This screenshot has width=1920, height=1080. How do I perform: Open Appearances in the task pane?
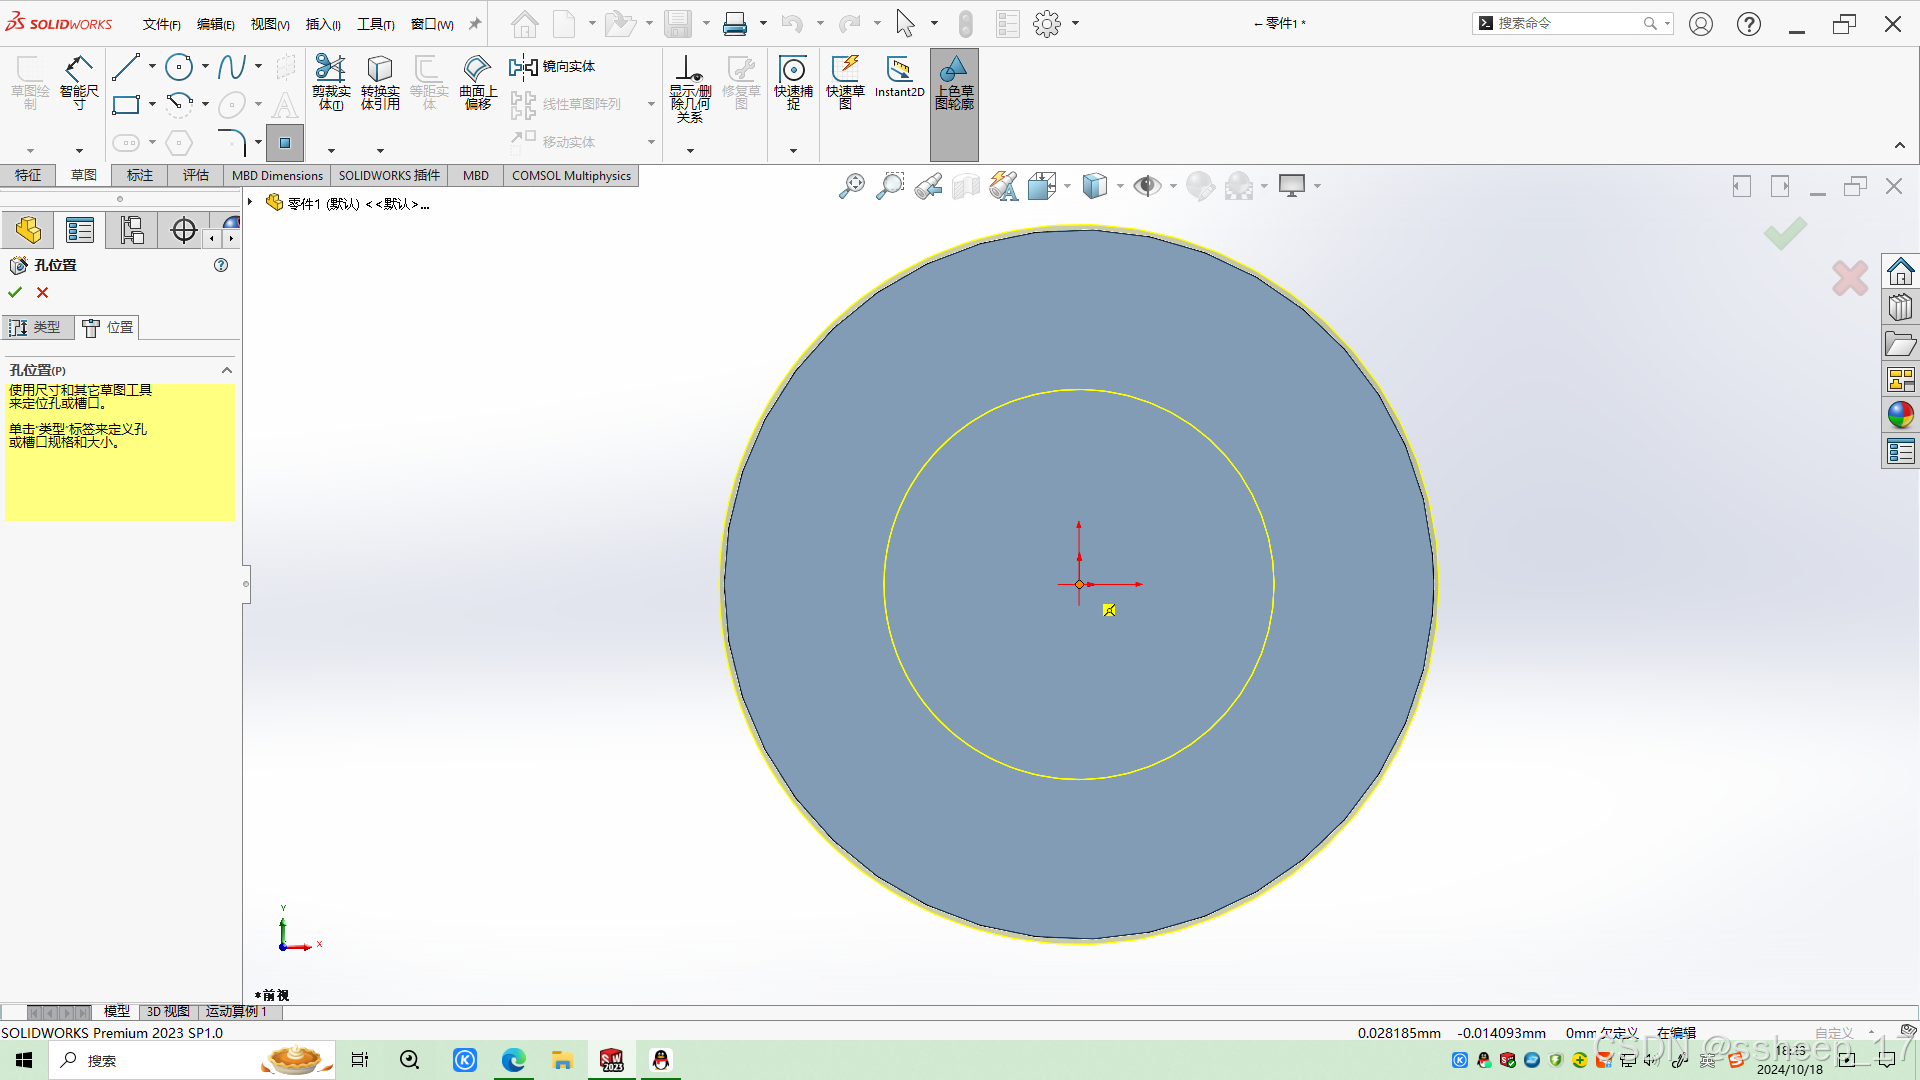(1900, 414)
